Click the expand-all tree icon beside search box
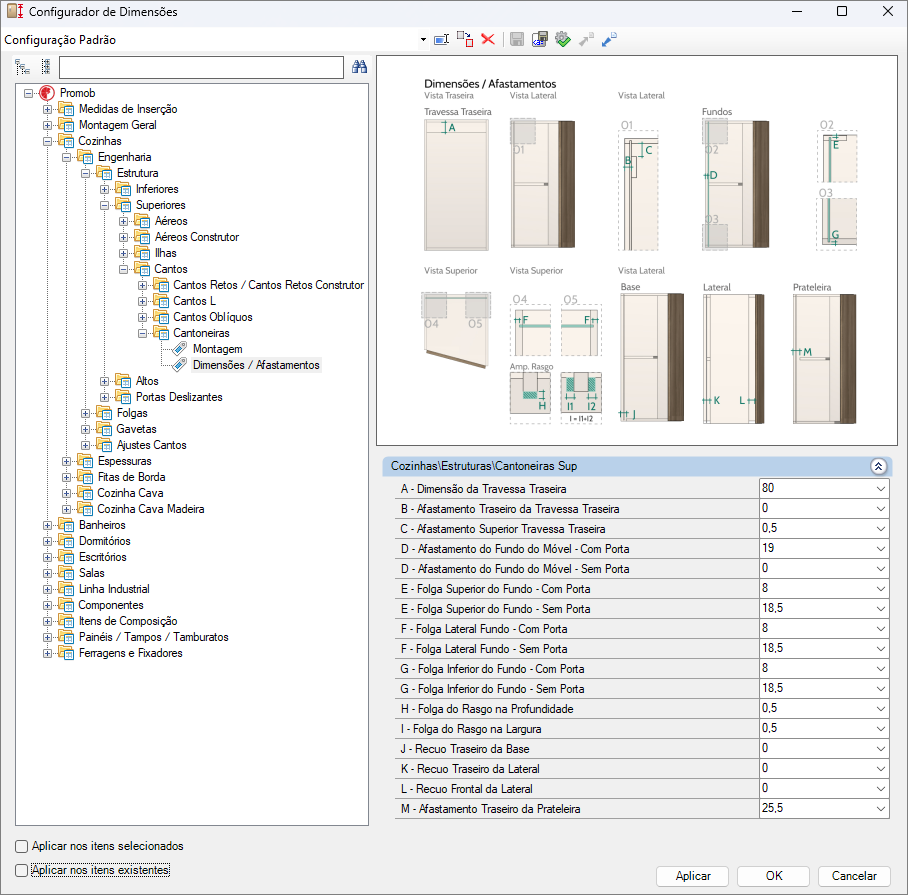 (23, 67)
